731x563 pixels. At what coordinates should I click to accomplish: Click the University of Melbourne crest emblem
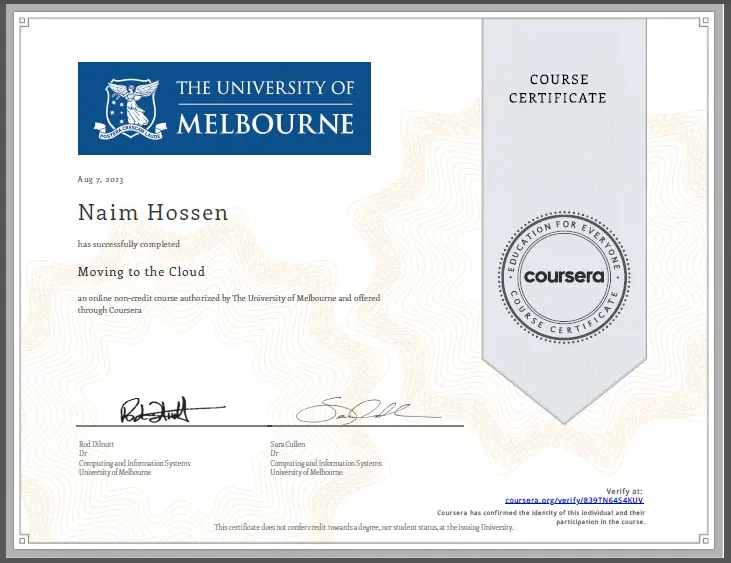[130, 109]
